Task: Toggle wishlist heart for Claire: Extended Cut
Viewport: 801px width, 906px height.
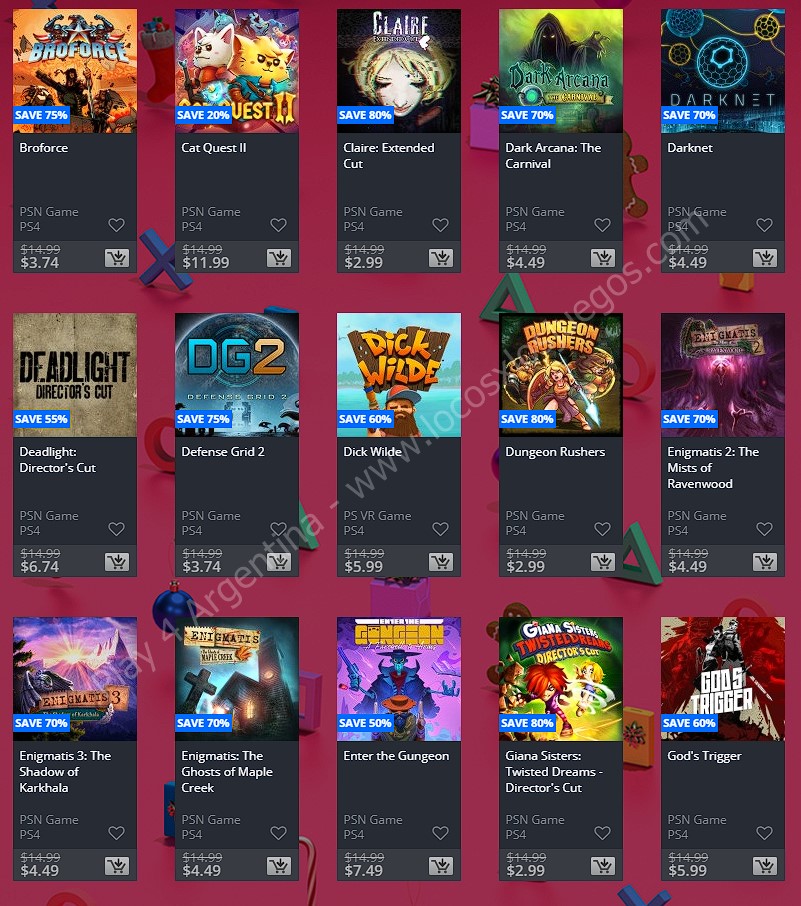Action: tap(440, 225)
